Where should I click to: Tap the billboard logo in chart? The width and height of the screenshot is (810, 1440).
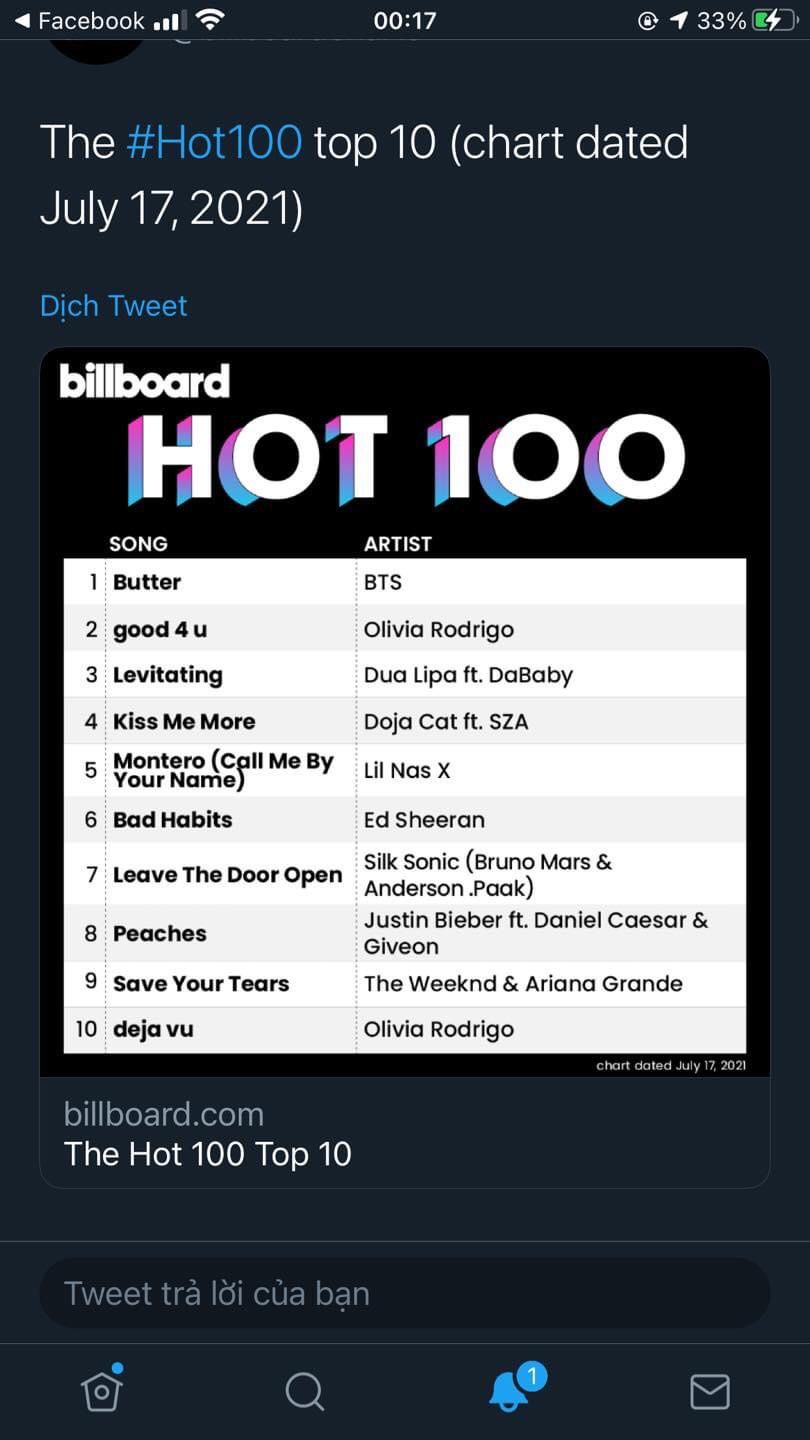145,381
